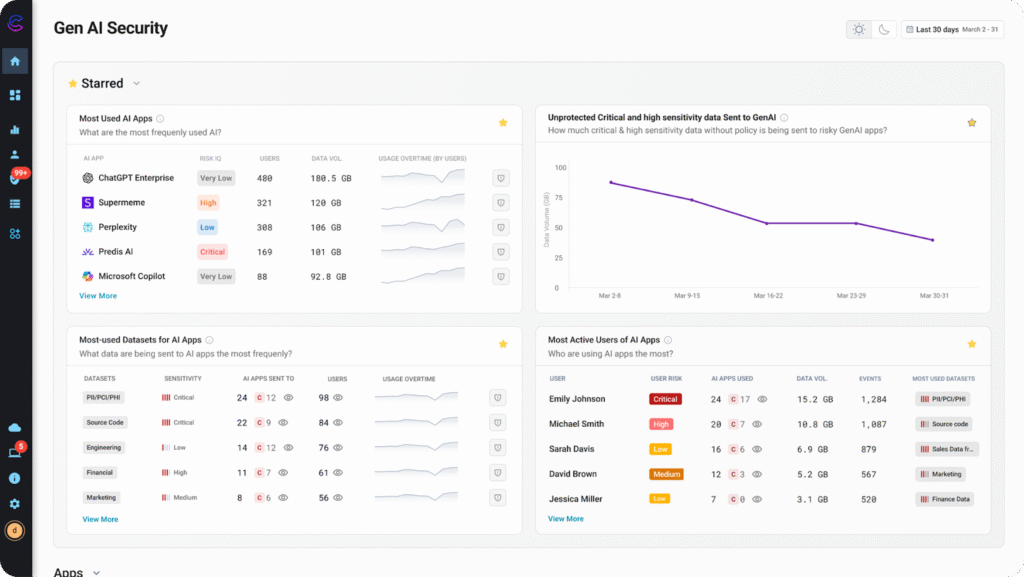Click the eye icon next to 98 users
This screenshot has height=577, width=1024.
[x=338, y=398]
